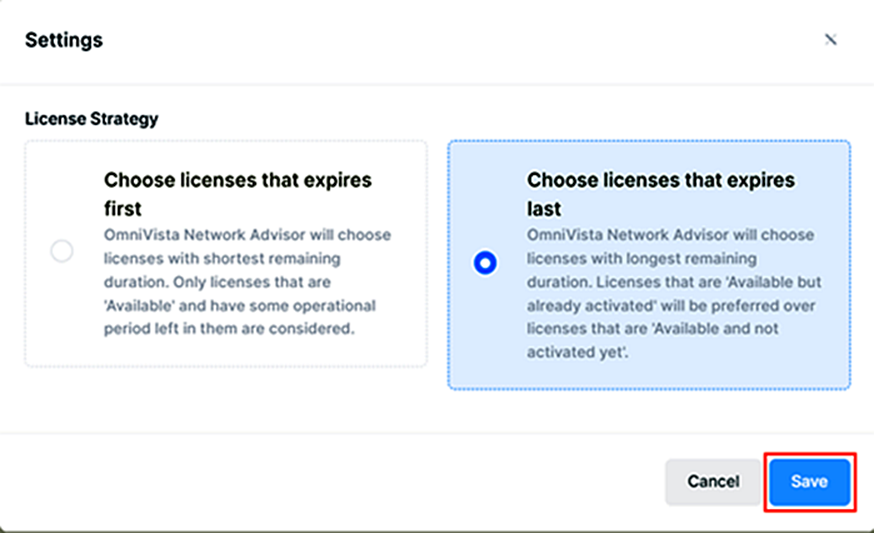This screenshot has height=533, width=874.
Task: Select the 'expires last' radio button
Action: pyautogui.click(x=485, y=263)
